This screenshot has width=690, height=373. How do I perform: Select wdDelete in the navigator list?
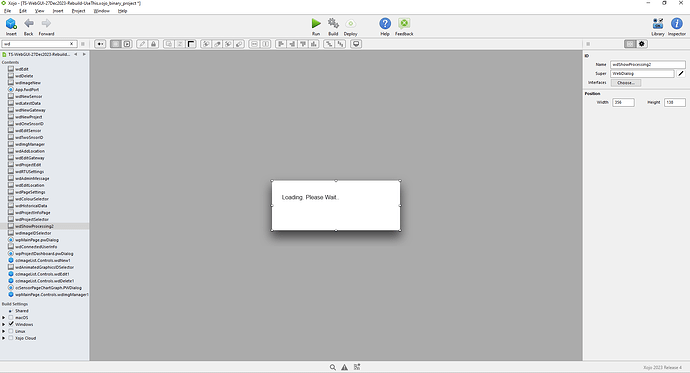coord(24,76)
